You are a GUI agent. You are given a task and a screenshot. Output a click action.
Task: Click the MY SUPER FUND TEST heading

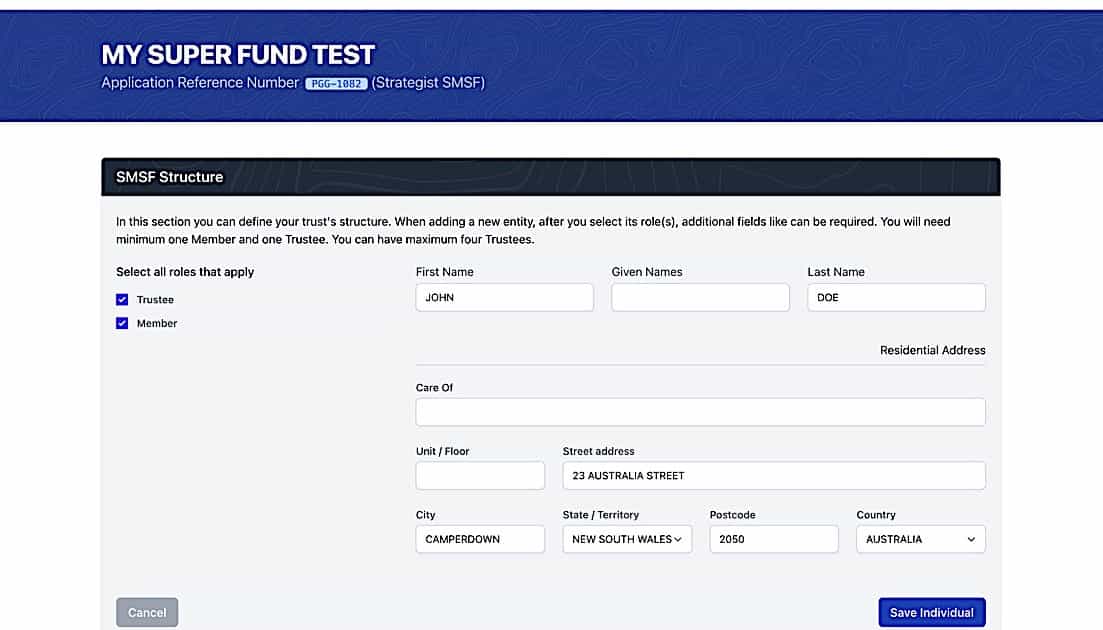click(x=236, y=55)
